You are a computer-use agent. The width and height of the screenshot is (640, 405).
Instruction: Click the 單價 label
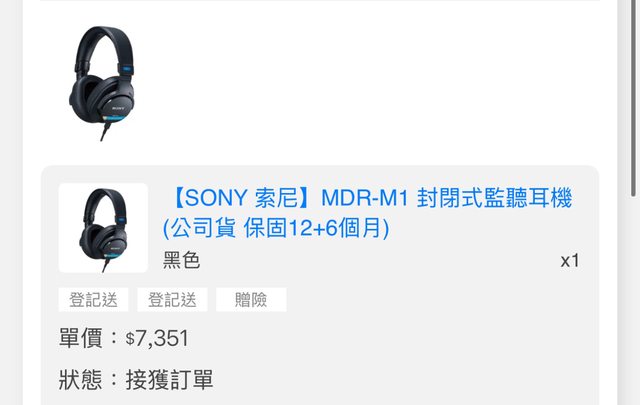point(80,338)
